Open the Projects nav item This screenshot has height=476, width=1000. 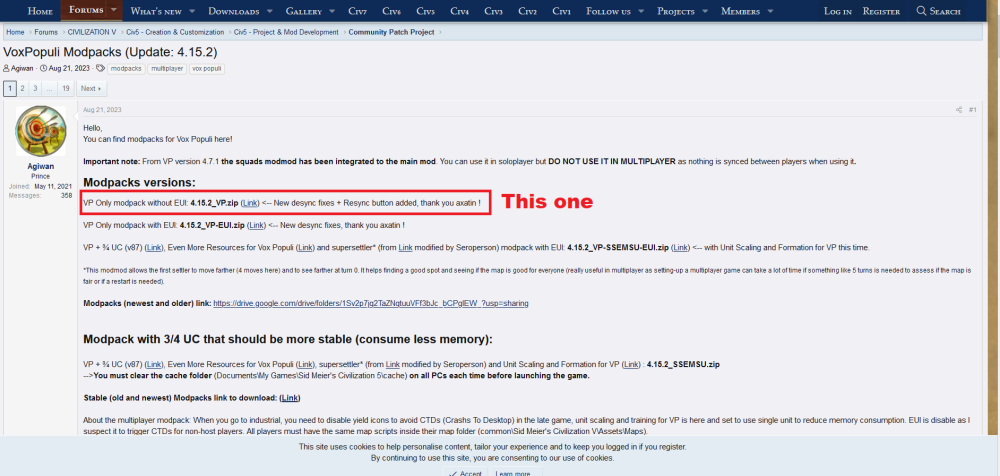676,11
